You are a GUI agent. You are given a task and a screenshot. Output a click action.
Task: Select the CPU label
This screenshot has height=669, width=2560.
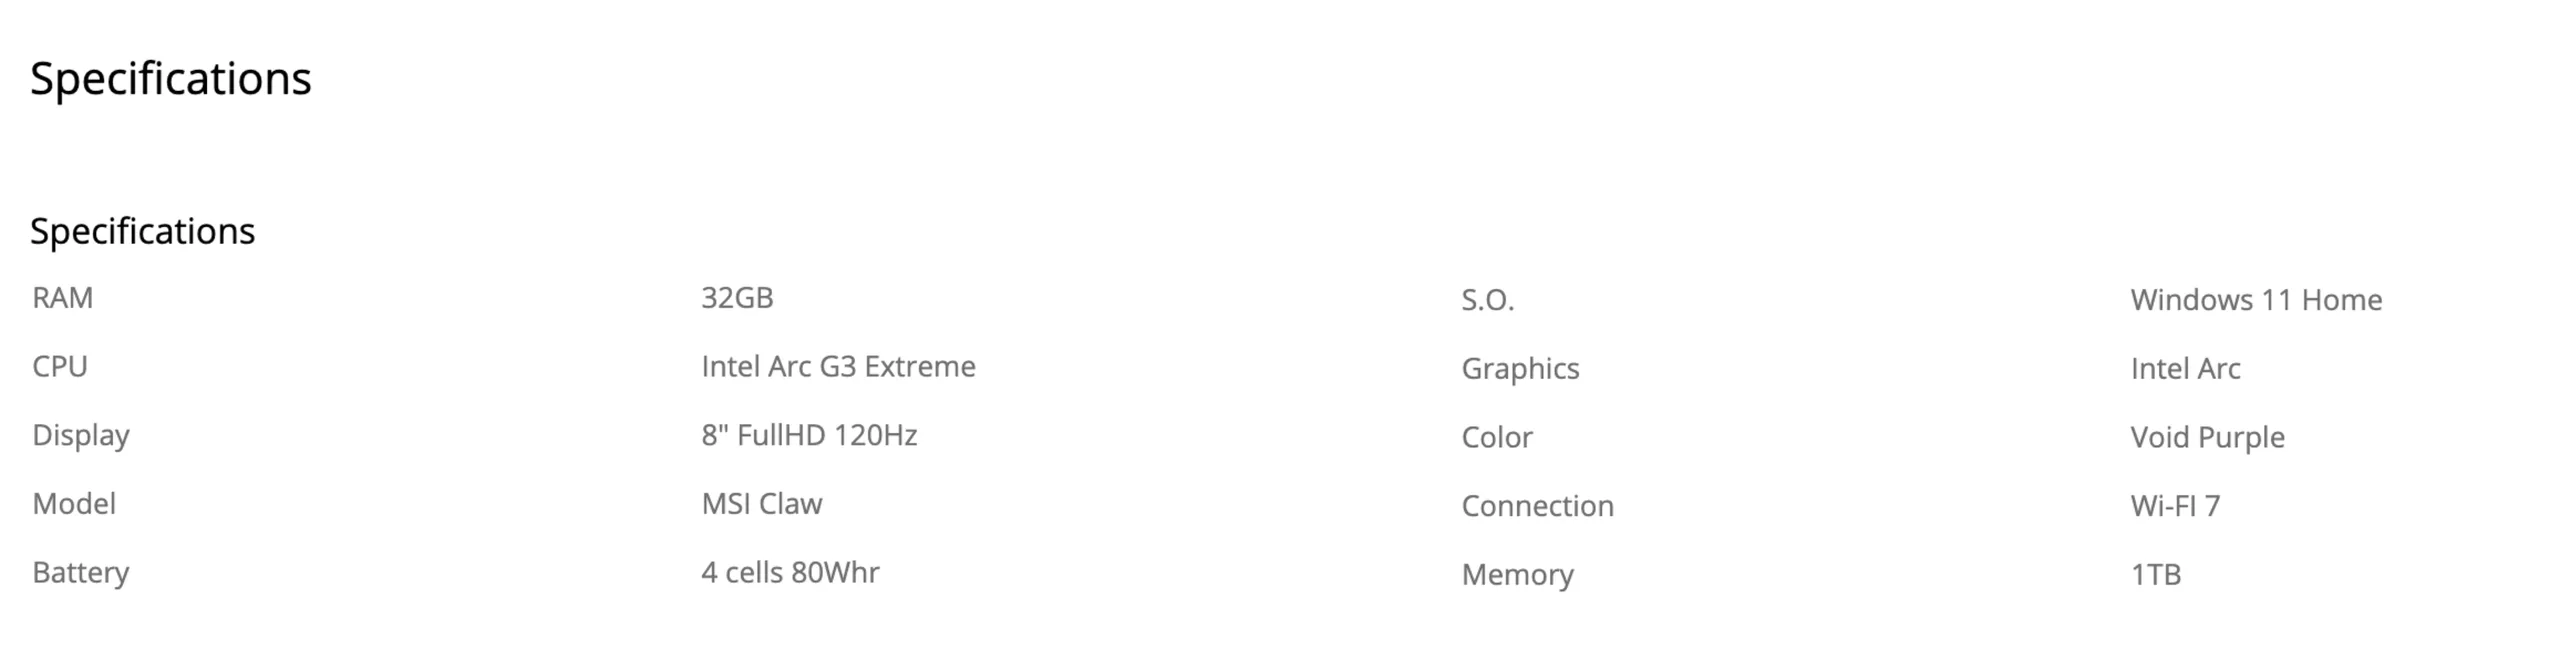tap(60, 367)
